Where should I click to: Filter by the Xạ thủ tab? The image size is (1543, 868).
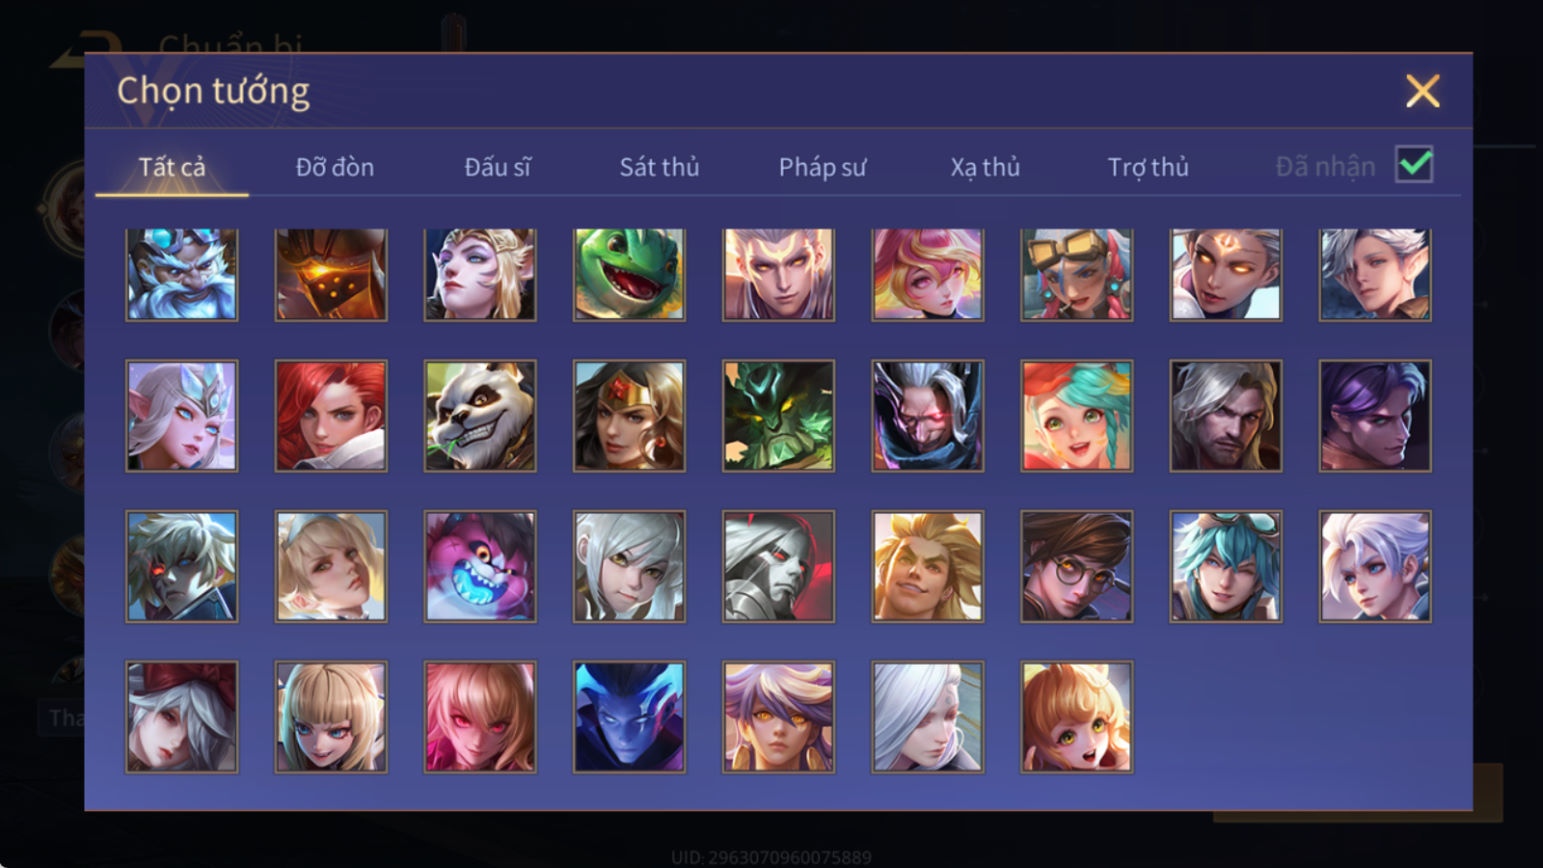985,167
